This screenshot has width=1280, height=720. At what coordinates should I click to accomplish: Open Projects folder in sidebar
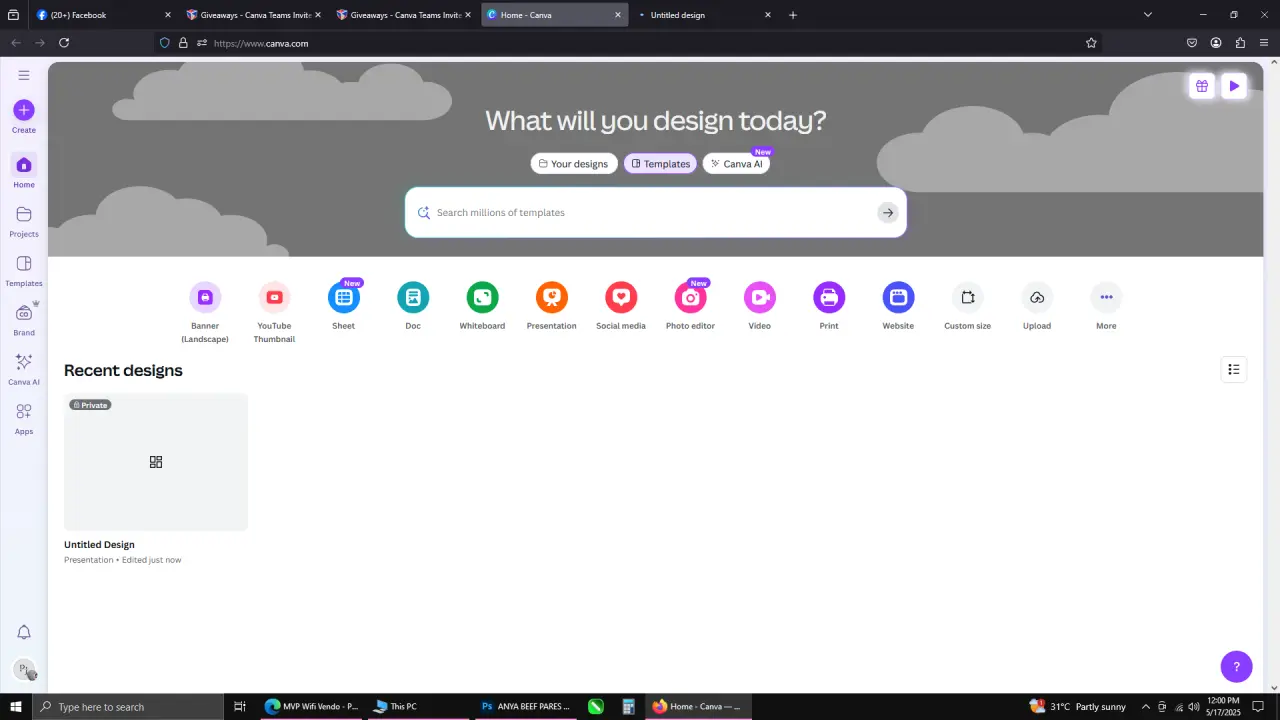click(24, 221)
